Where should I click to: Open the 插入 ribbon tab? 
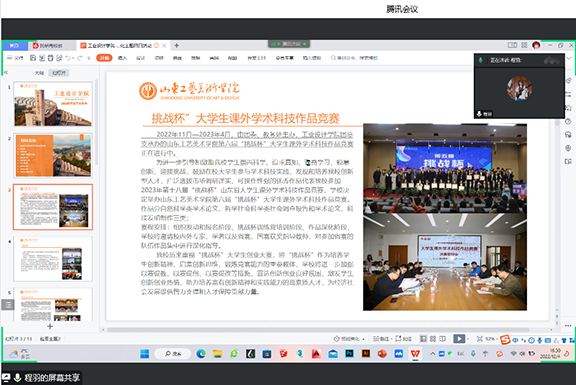point(122,58)
